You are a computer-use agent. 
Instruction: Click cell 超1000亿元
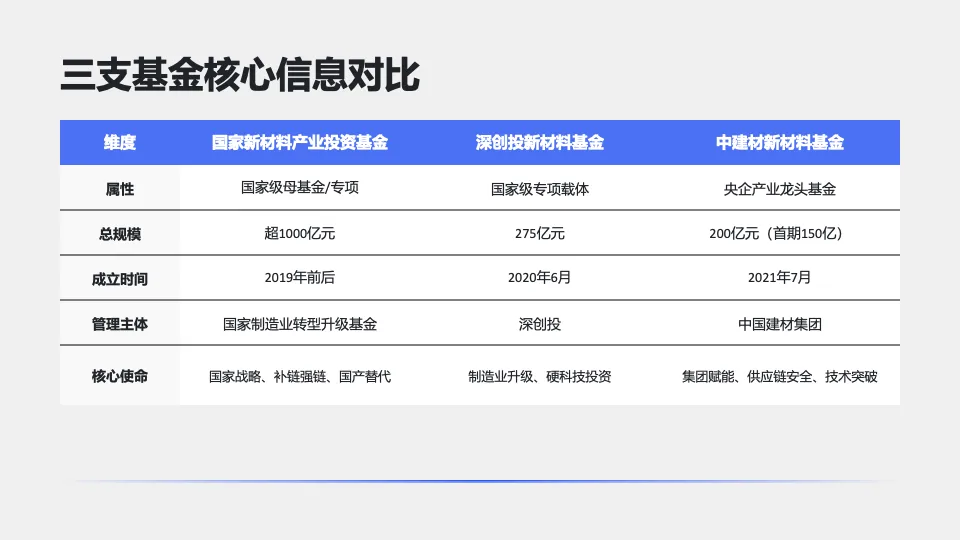300,233
